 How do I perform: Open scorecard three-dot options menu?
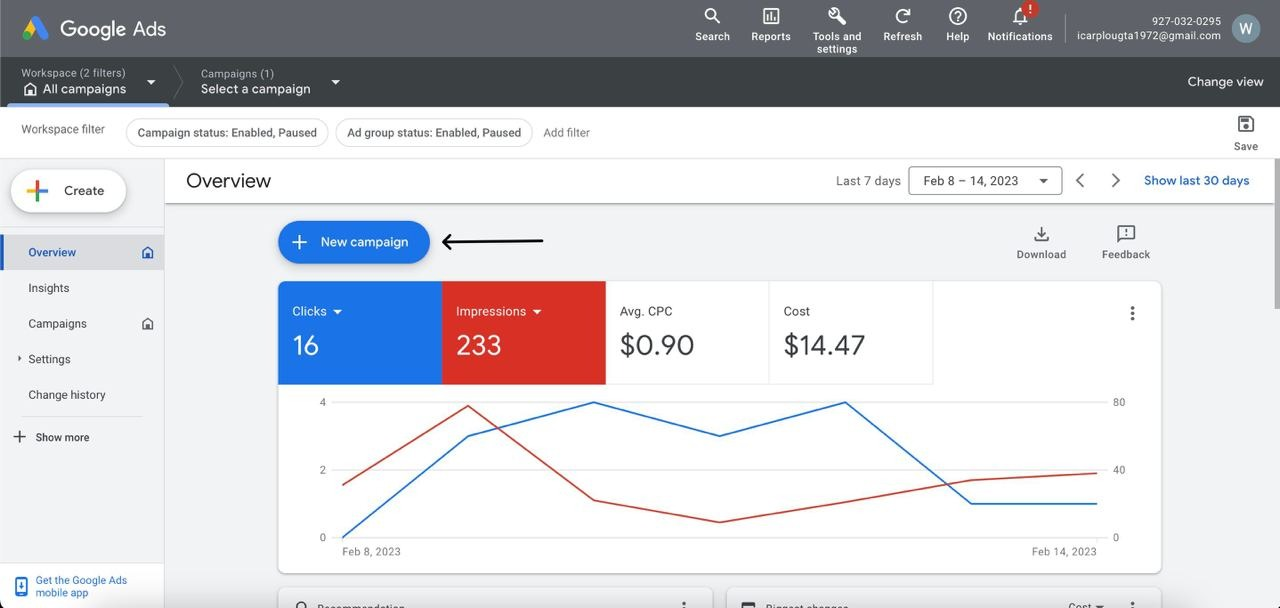point(1132,313)
